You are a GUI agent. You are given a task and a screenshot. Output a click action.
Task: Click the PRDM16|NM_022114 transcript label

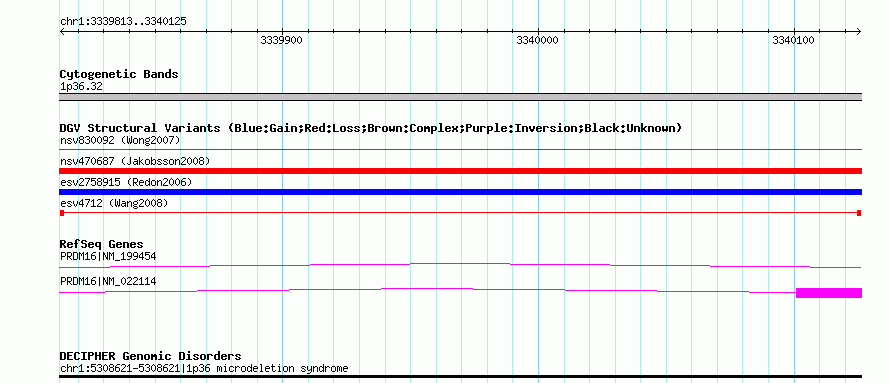click(x=108, y=281)
